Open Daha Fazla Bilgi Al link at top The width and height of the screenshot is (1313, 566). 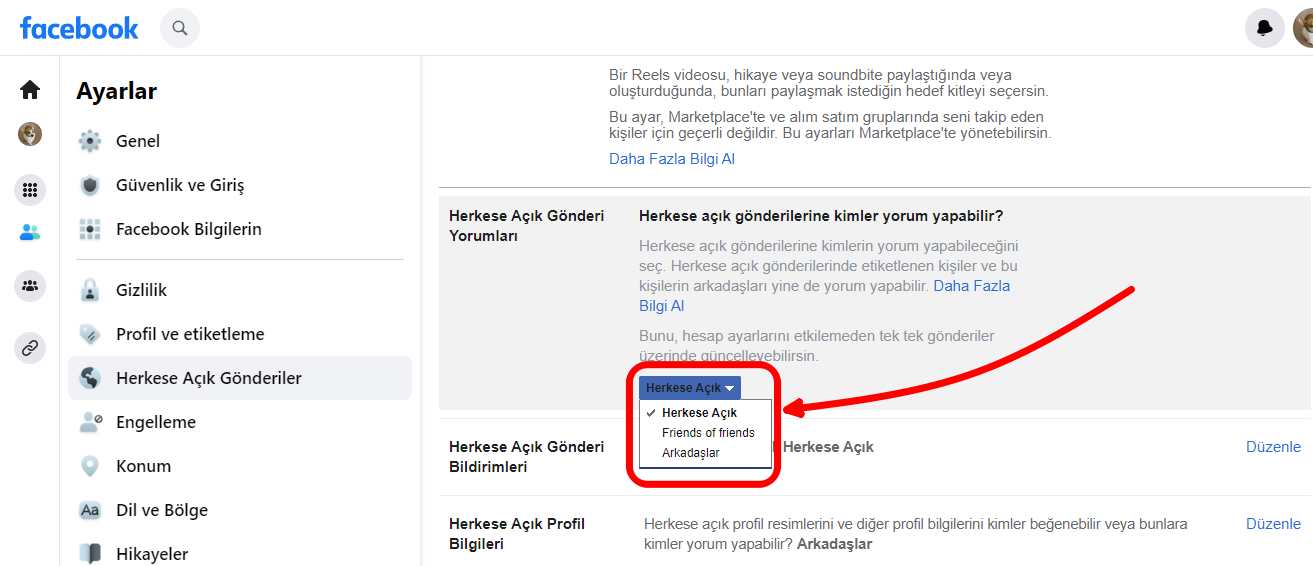pos(672,159)
